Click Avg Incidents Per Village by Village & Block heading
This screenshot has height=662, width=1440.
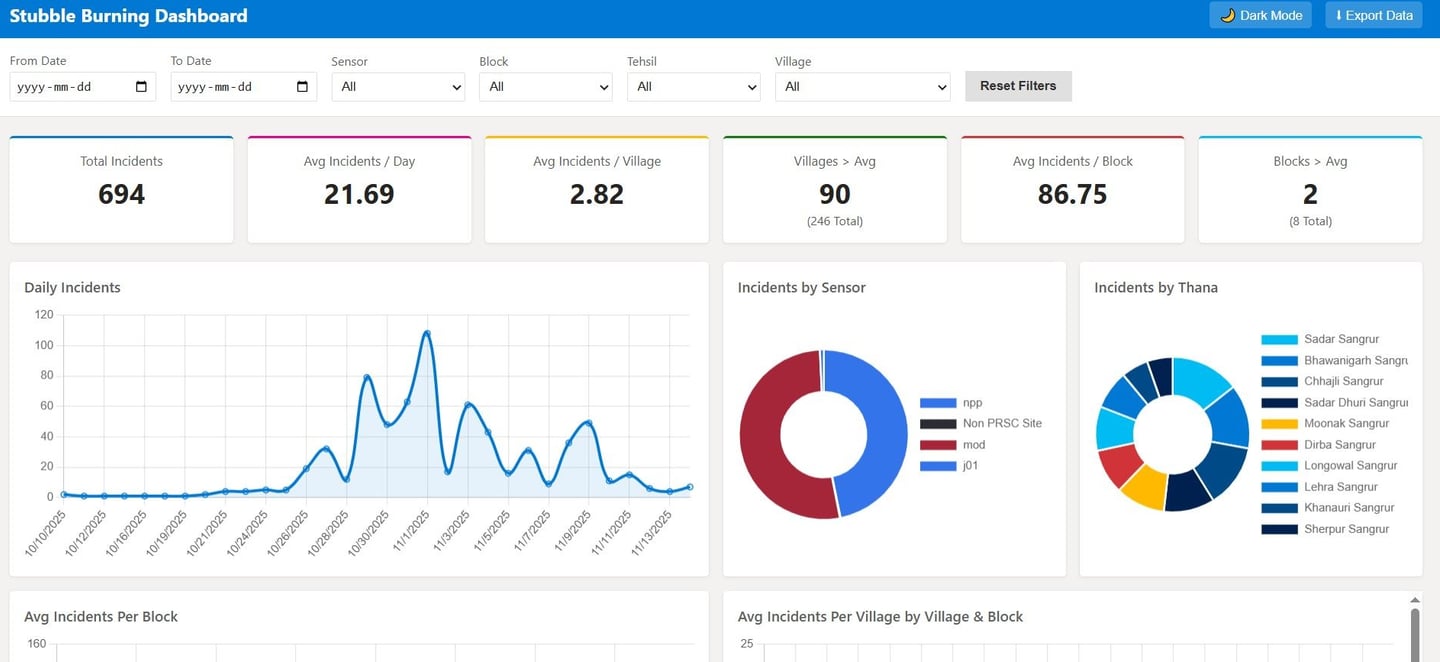(881, 617)
